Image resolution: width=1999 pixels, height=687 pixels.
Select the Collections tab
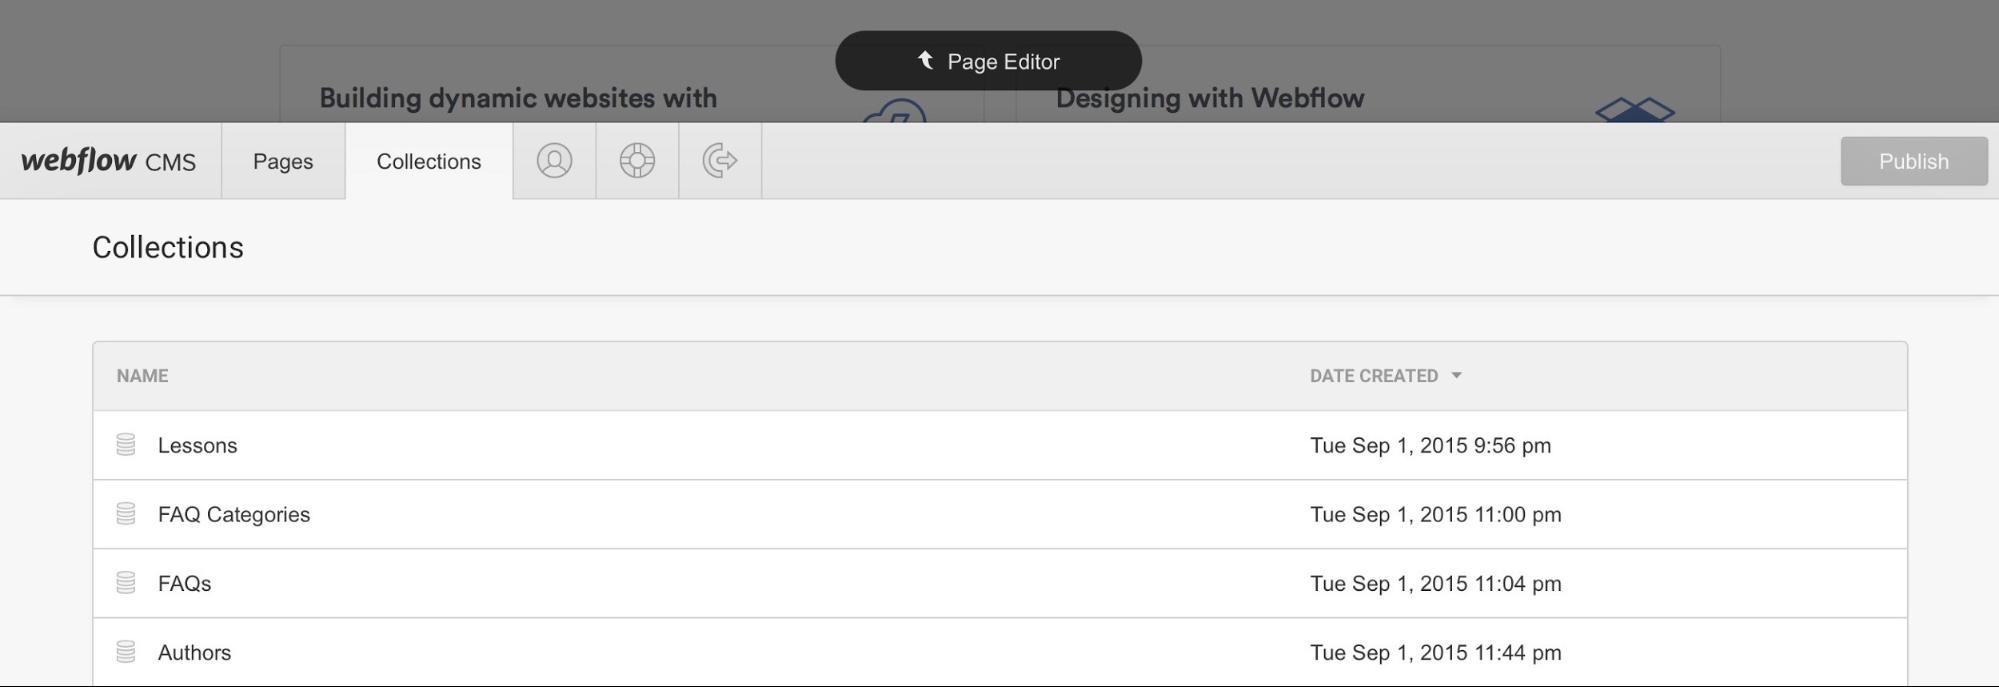(429, 161)
